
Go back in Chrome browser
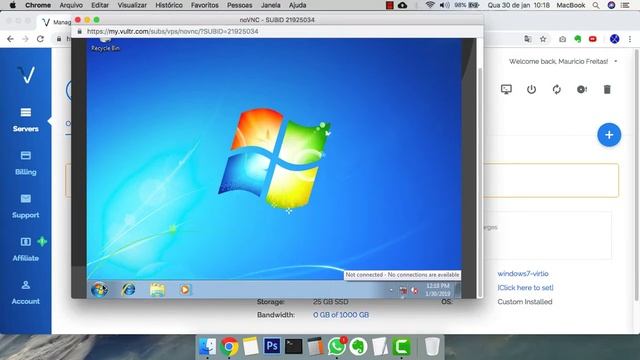[x=10, y=39]
